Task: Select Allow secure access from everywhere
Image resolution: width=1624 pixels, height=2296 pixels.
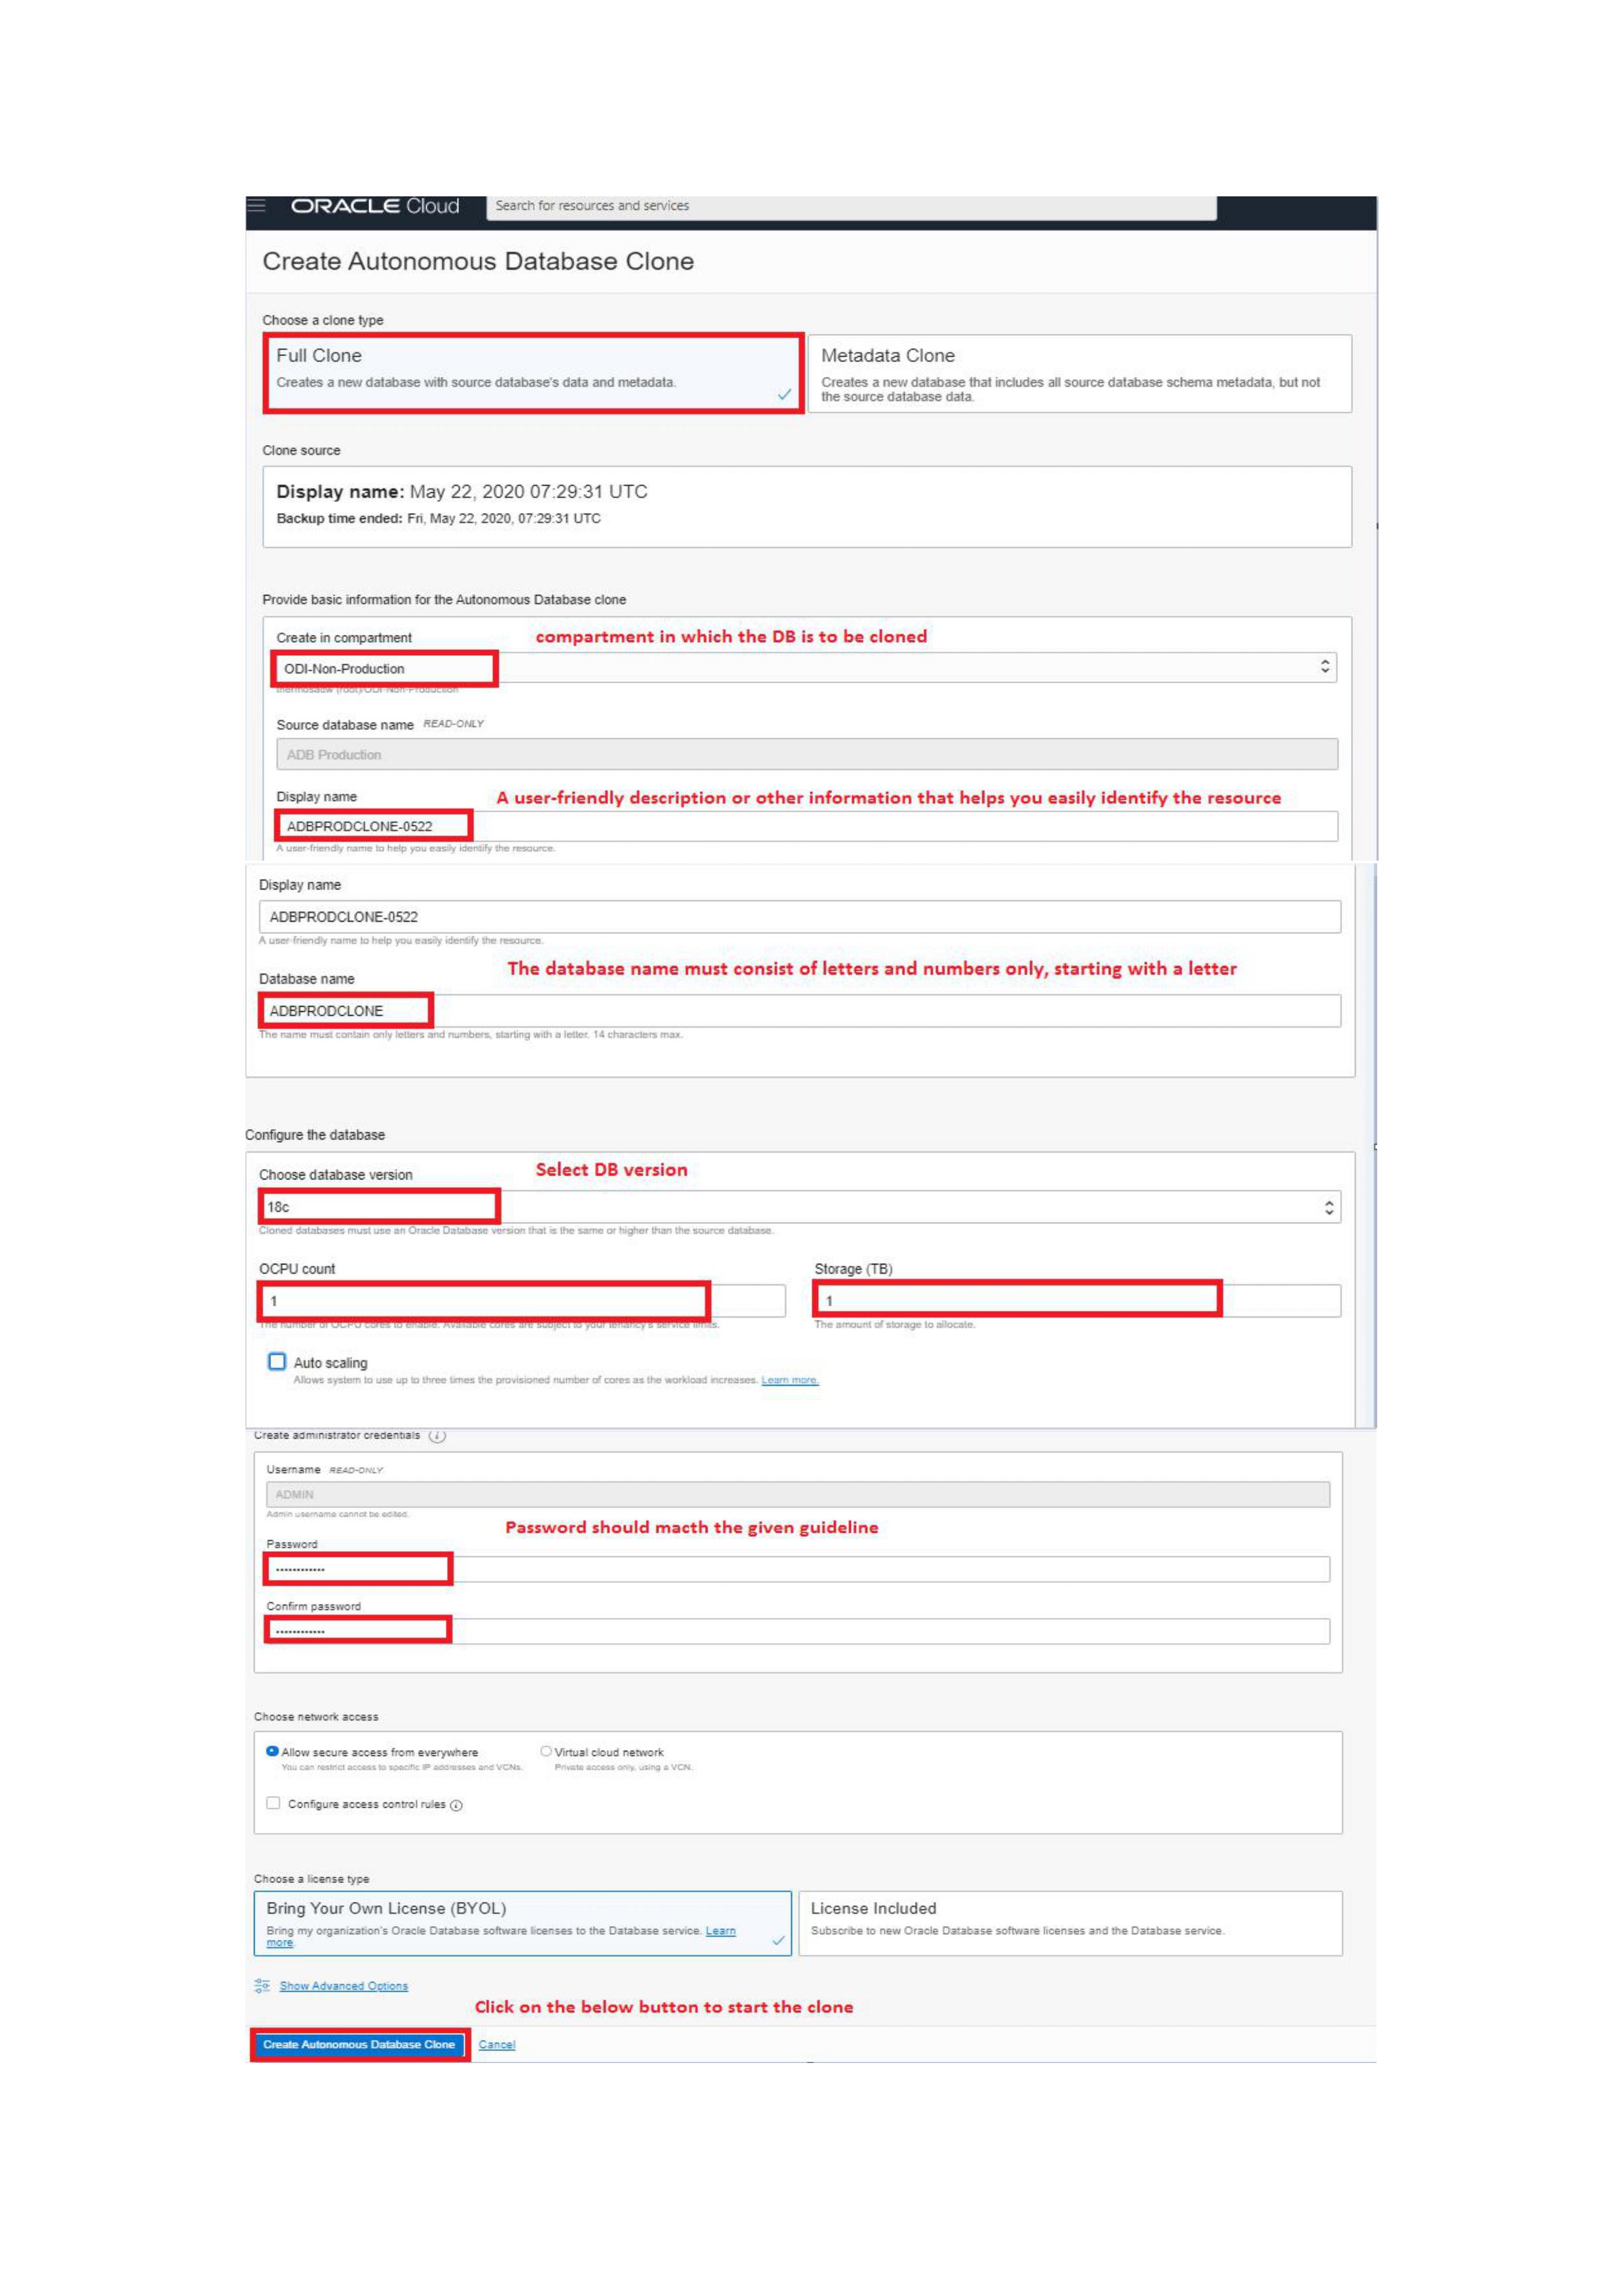Action: pos(272,1752)
